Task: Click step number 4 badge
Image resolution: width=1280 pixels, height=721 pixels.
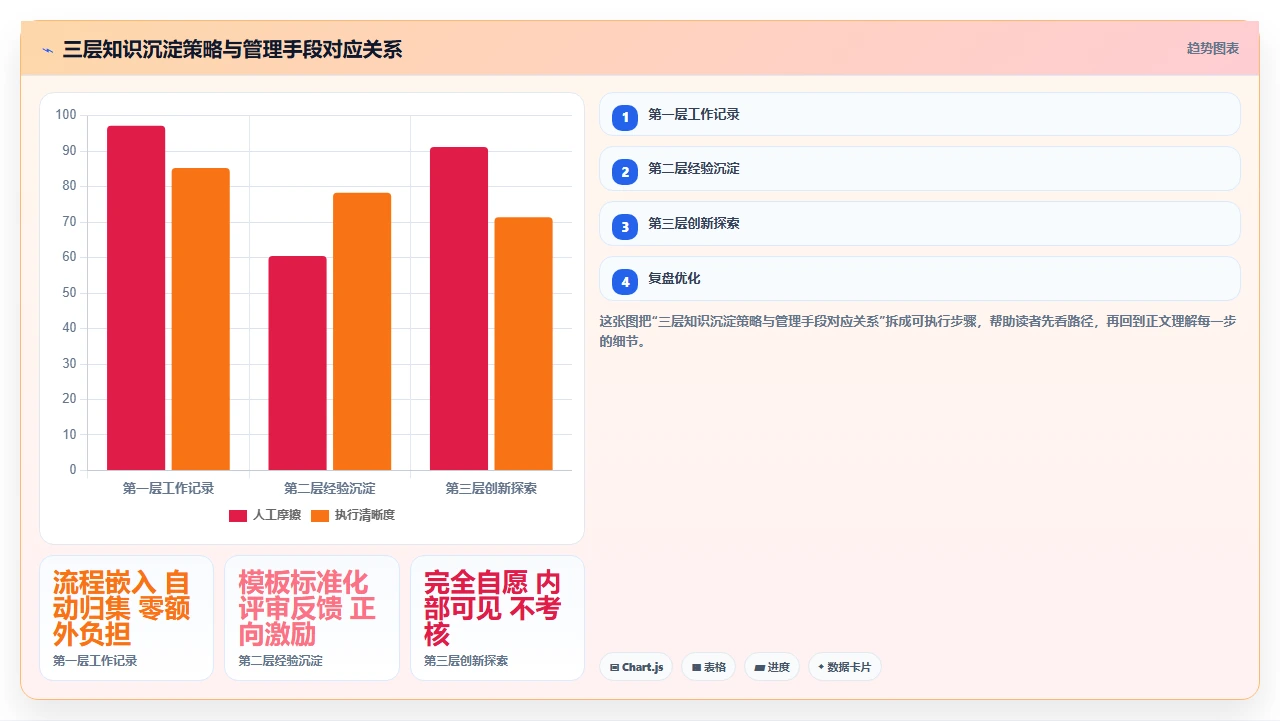Action: 625,282
